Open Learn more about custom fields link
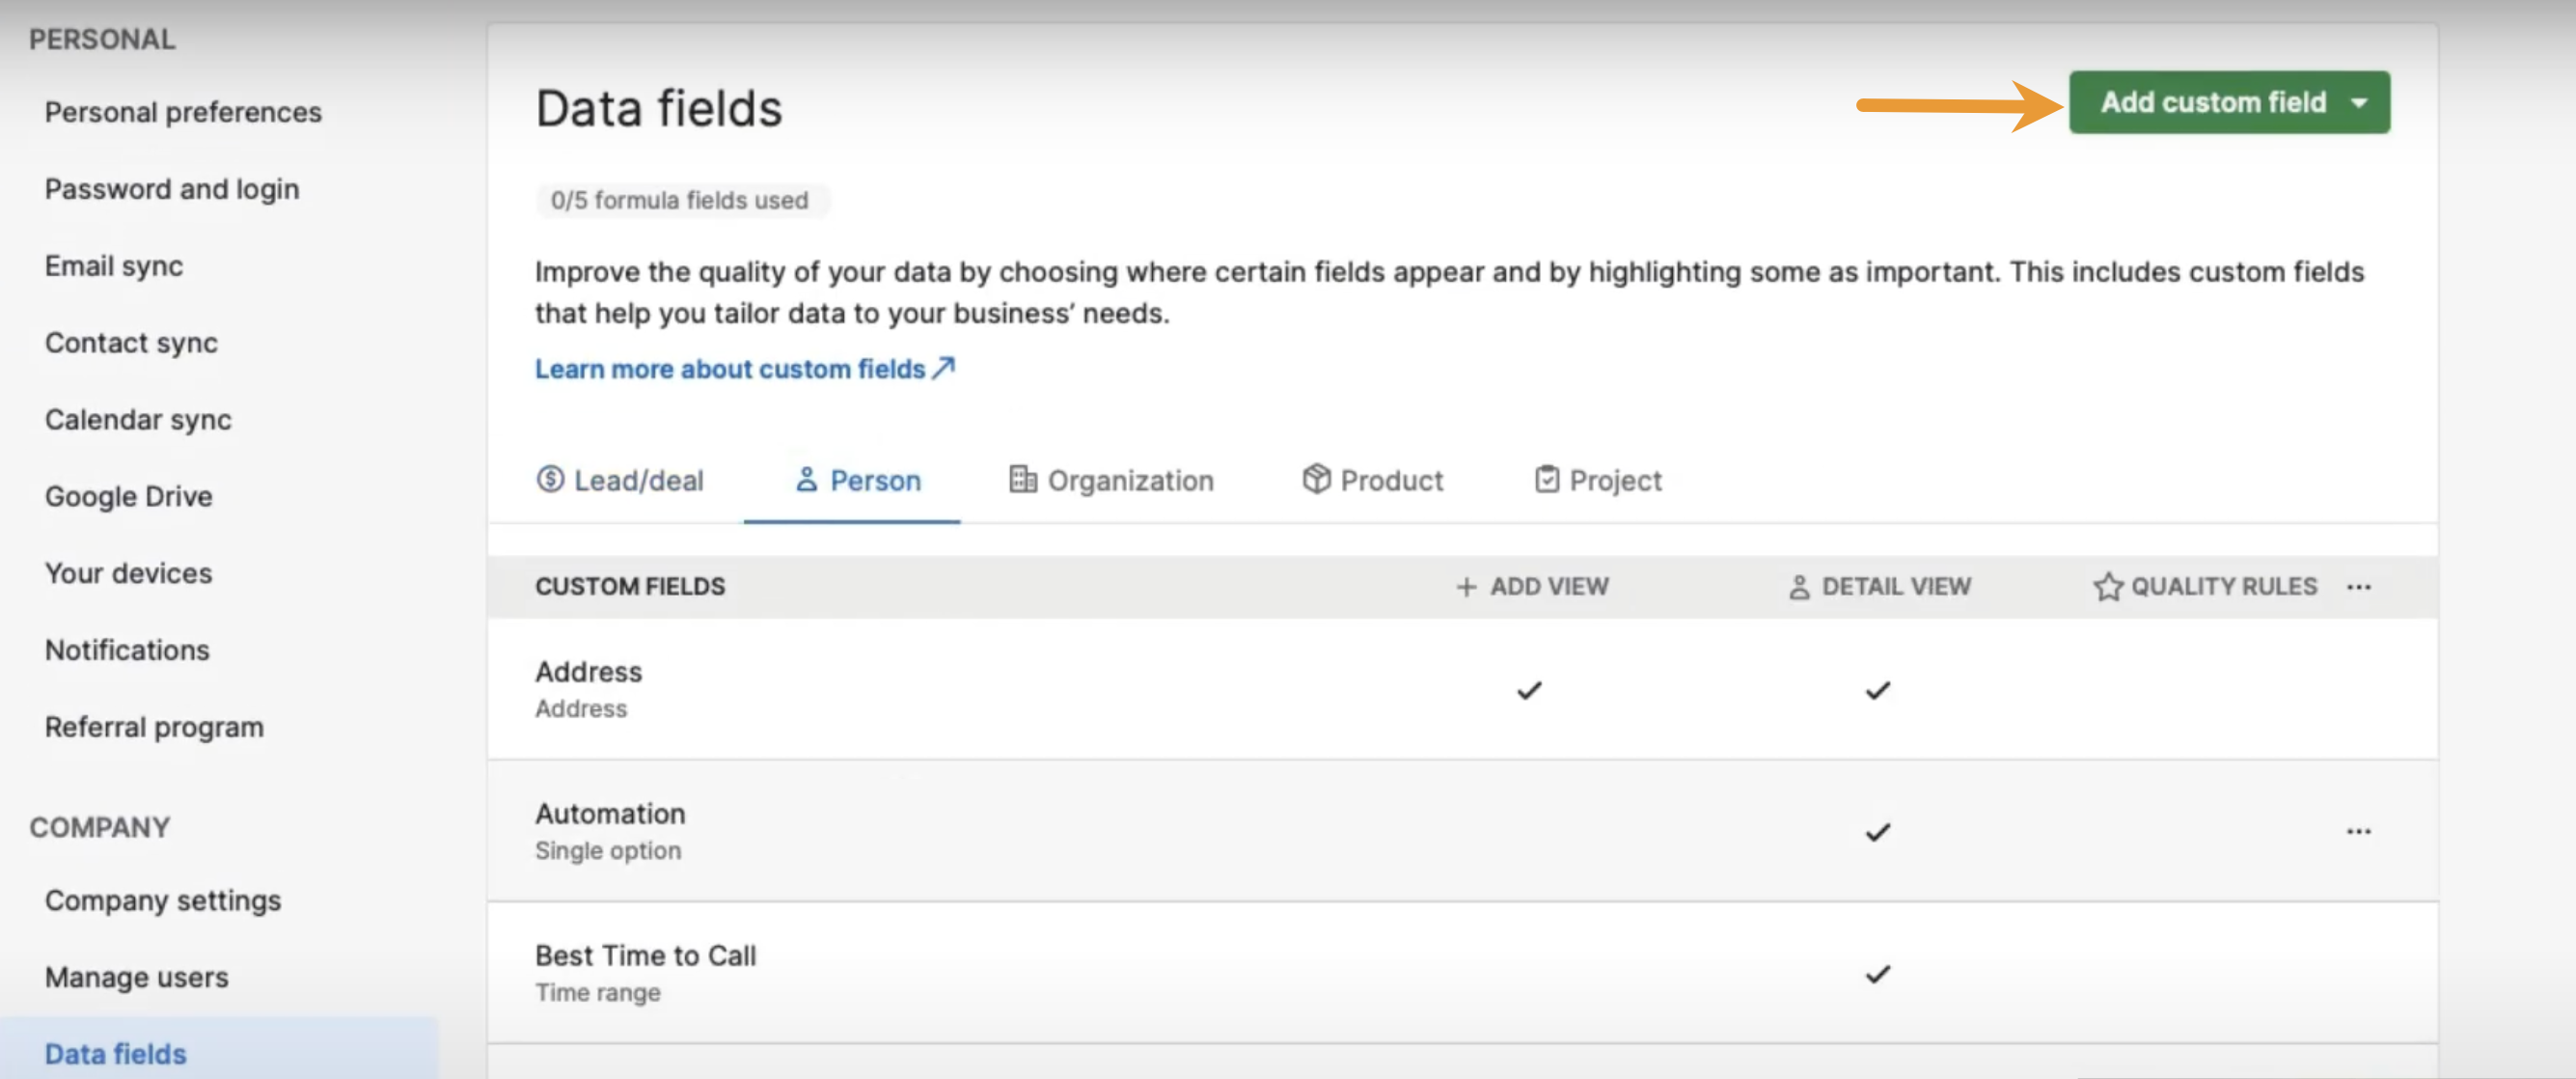 pos(743,369)
